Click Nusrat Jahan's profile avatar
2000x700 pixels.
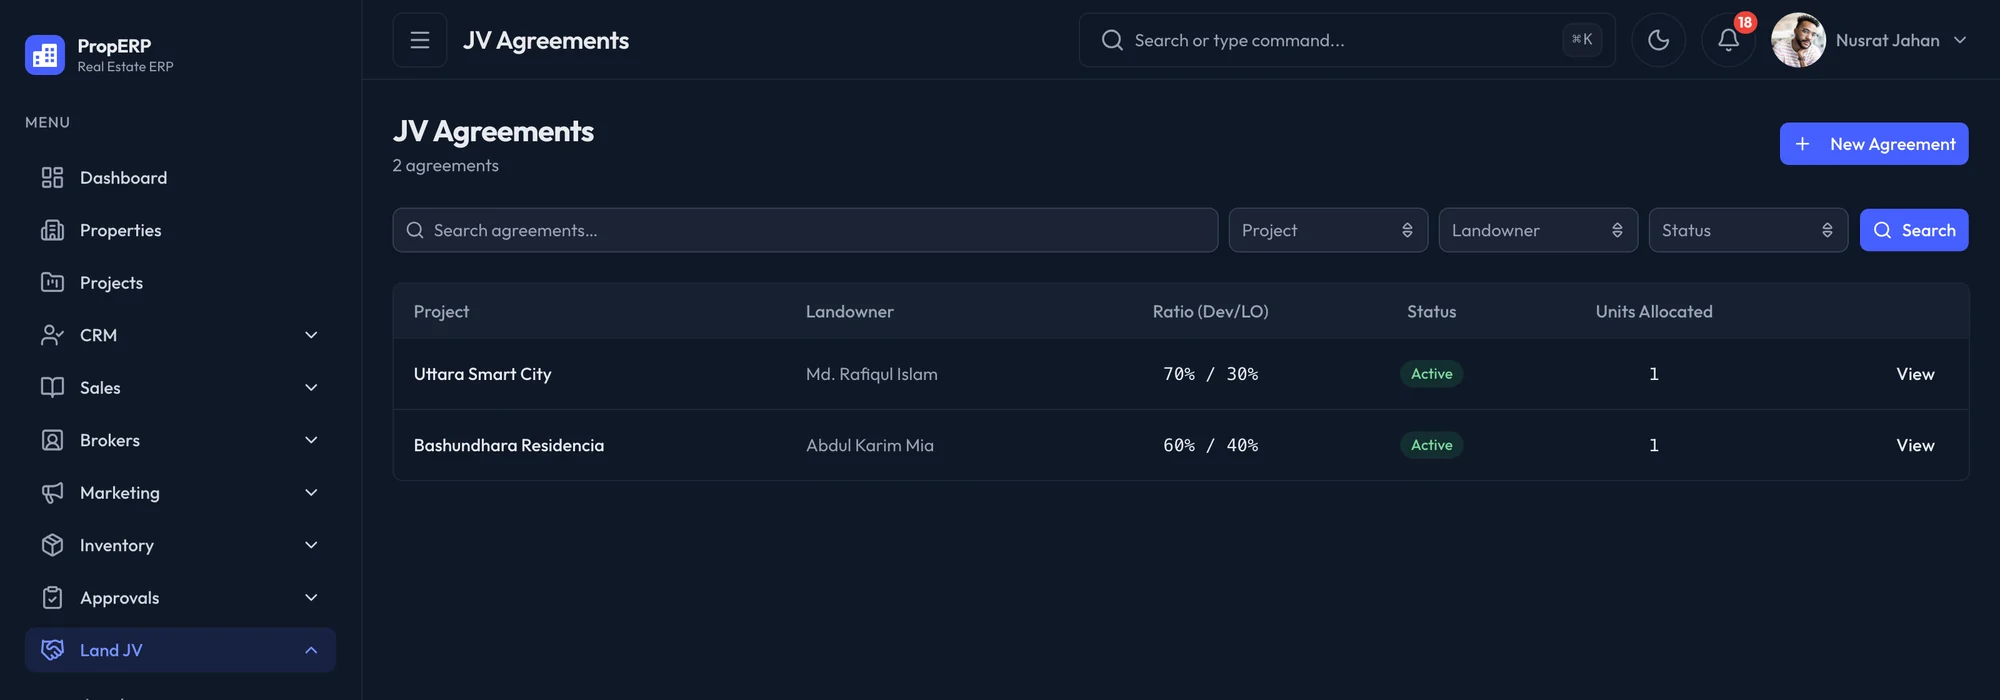[1798, 40]
